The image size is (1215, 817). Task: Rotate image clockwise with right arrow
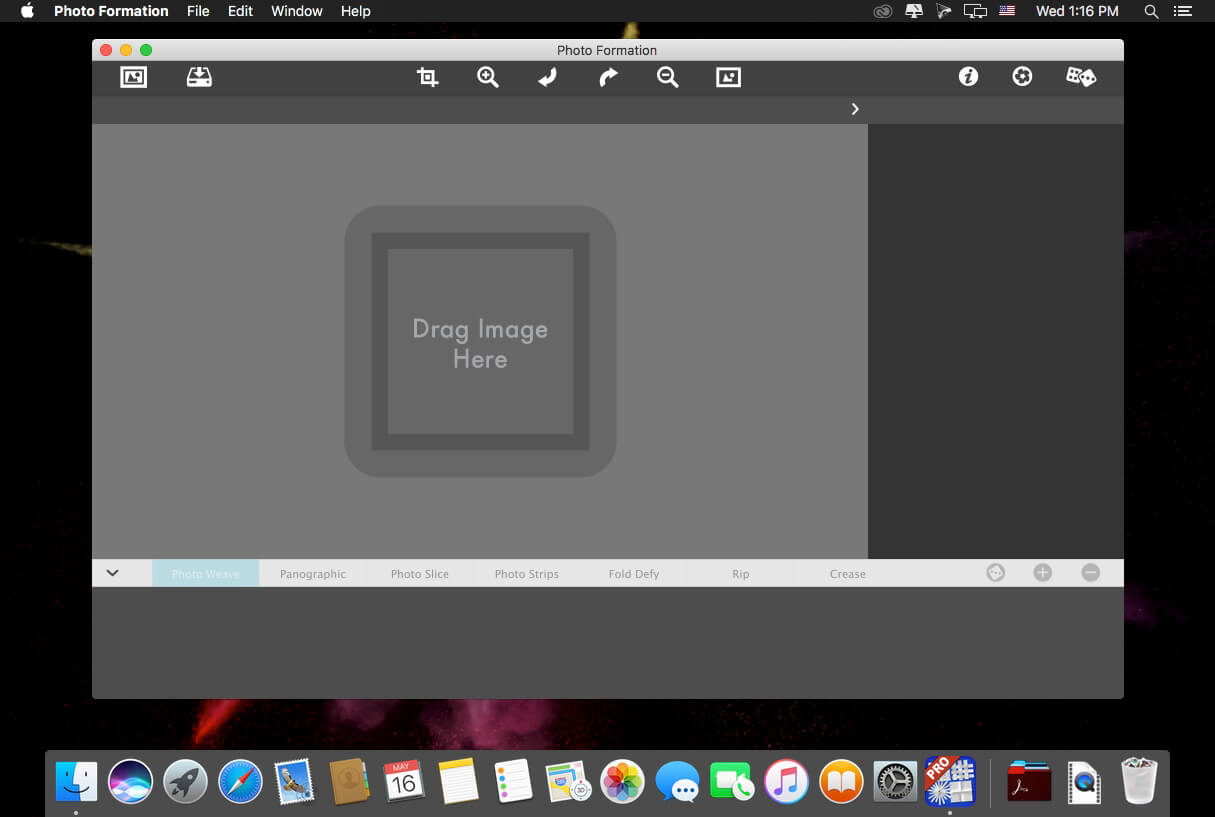608,77
